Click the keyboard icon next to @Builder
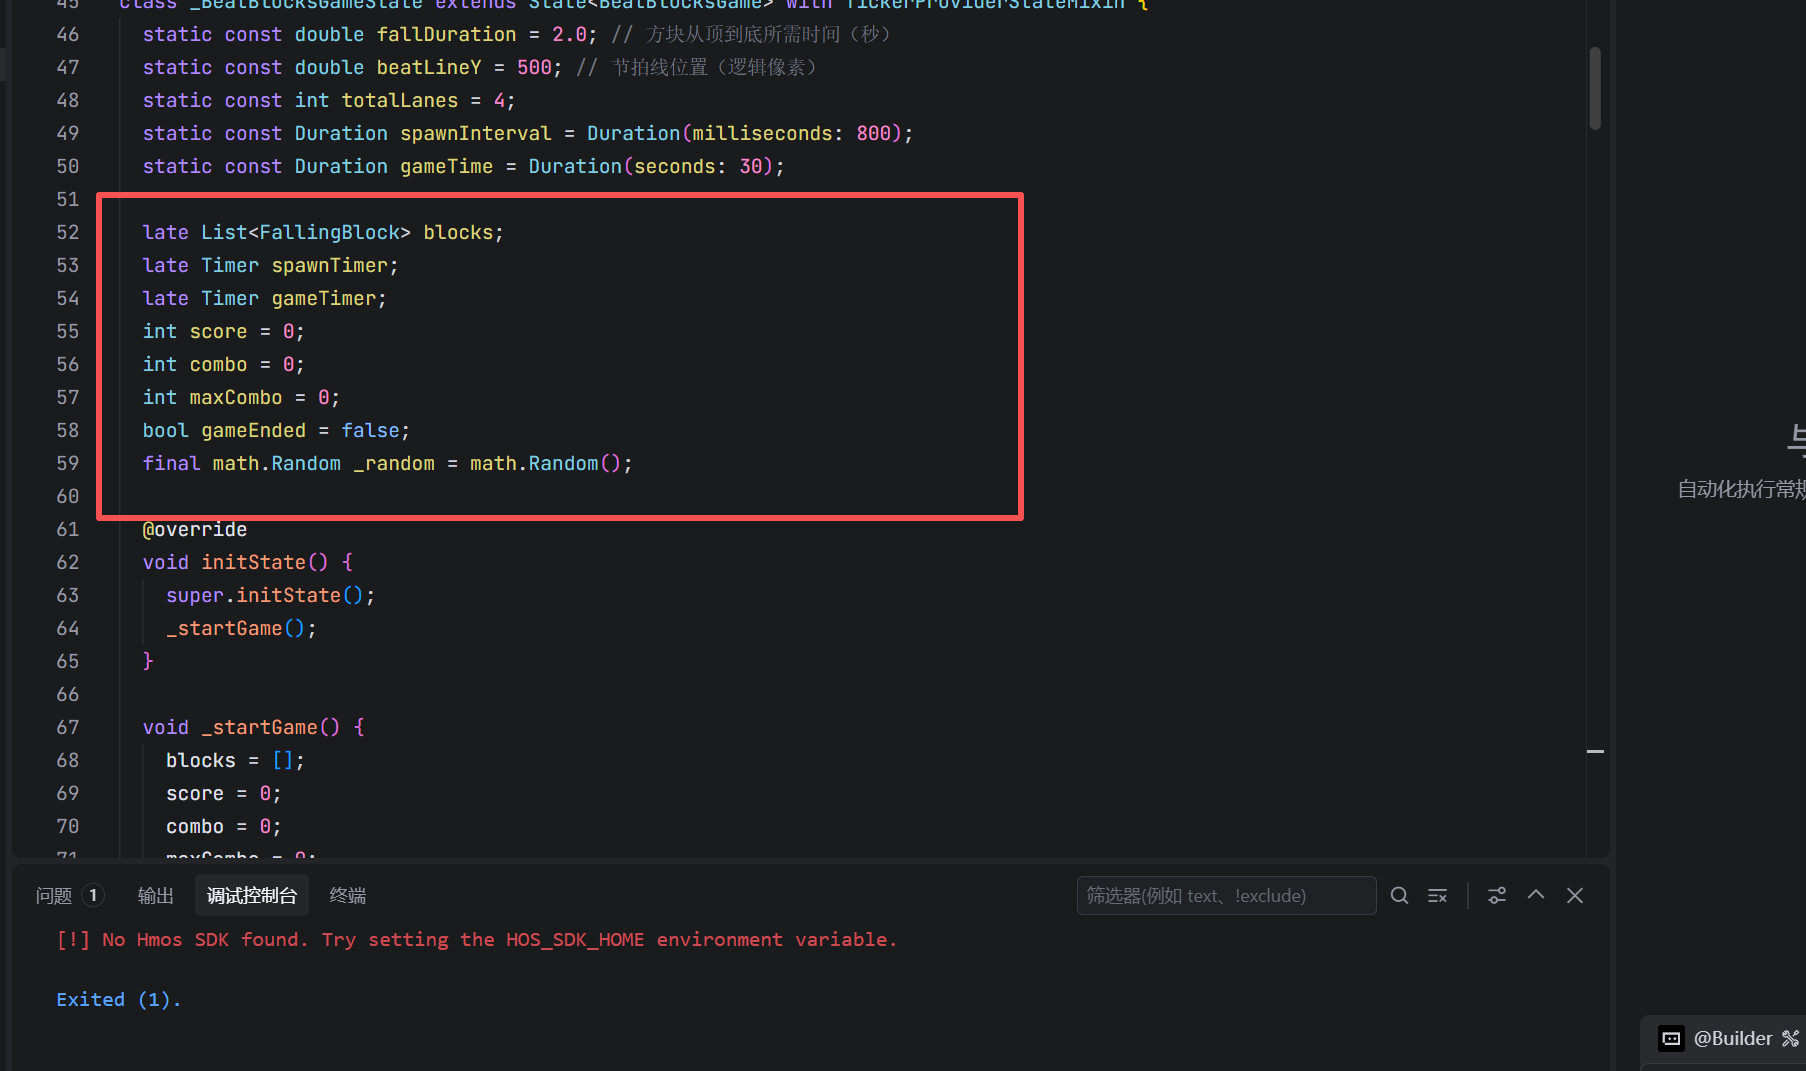The height and width of the screenshot is (1071, 1806). [x=1671, y=1038]
